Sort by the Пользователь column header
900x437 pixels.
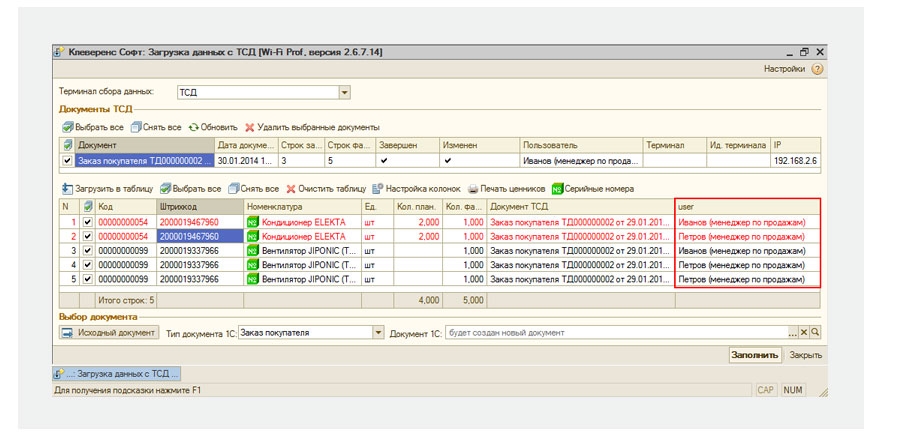[x=581, y=145]
